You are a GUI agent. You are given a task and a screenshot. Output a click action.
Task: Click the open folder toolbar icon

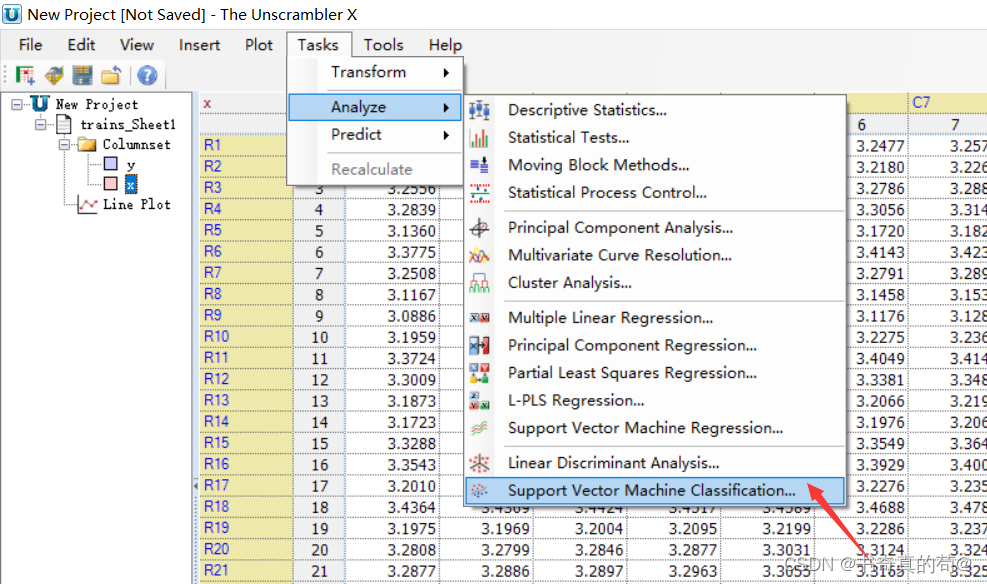111,76
